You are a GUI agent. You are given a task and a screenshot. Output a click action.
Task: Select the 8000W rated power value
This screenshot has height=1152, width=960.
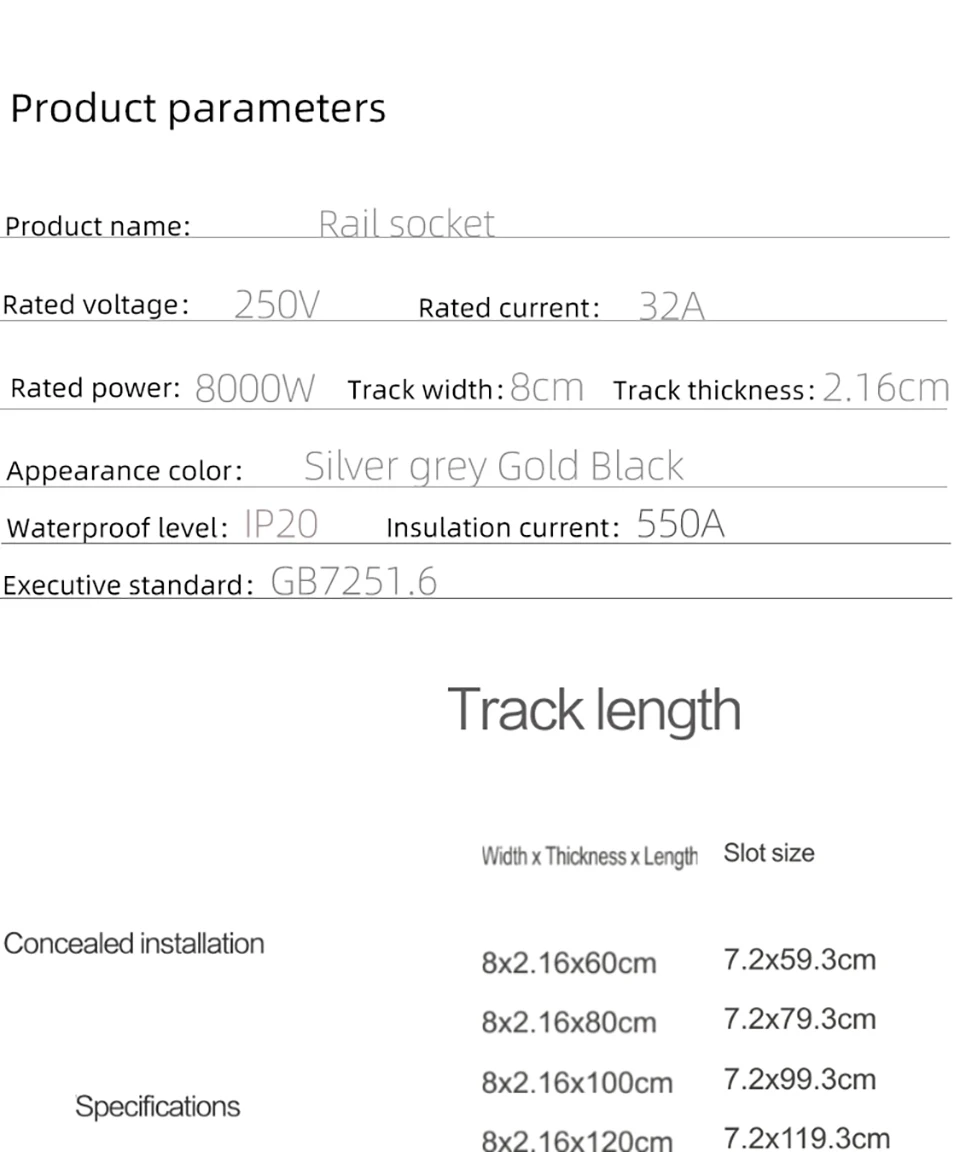tap(255, 387)
